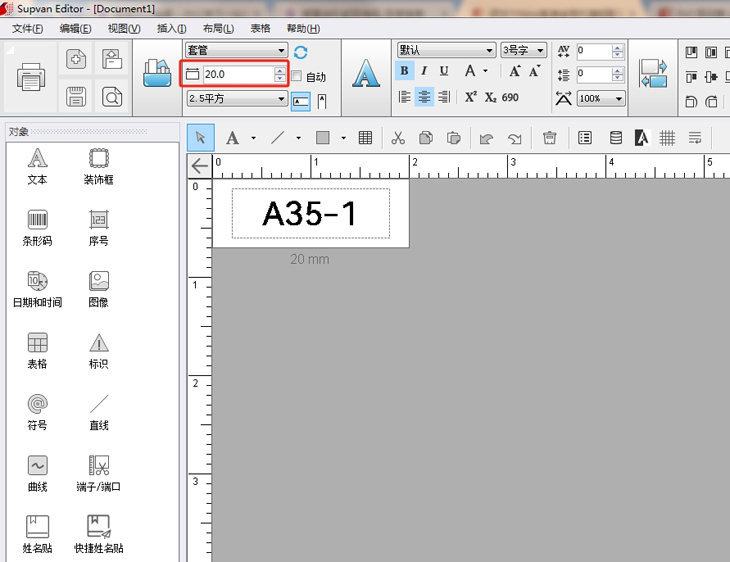Click the refresh icon next to 套管

(x=301, y=51)
